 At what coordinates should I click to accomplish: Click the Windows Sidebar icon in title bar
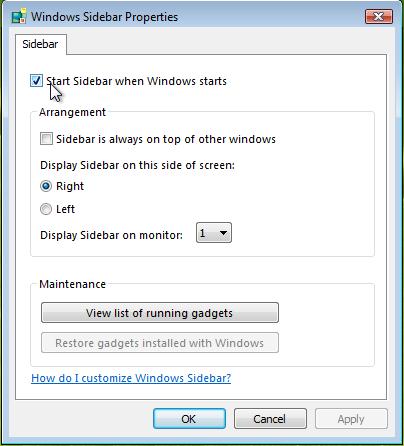coord(19,17)
